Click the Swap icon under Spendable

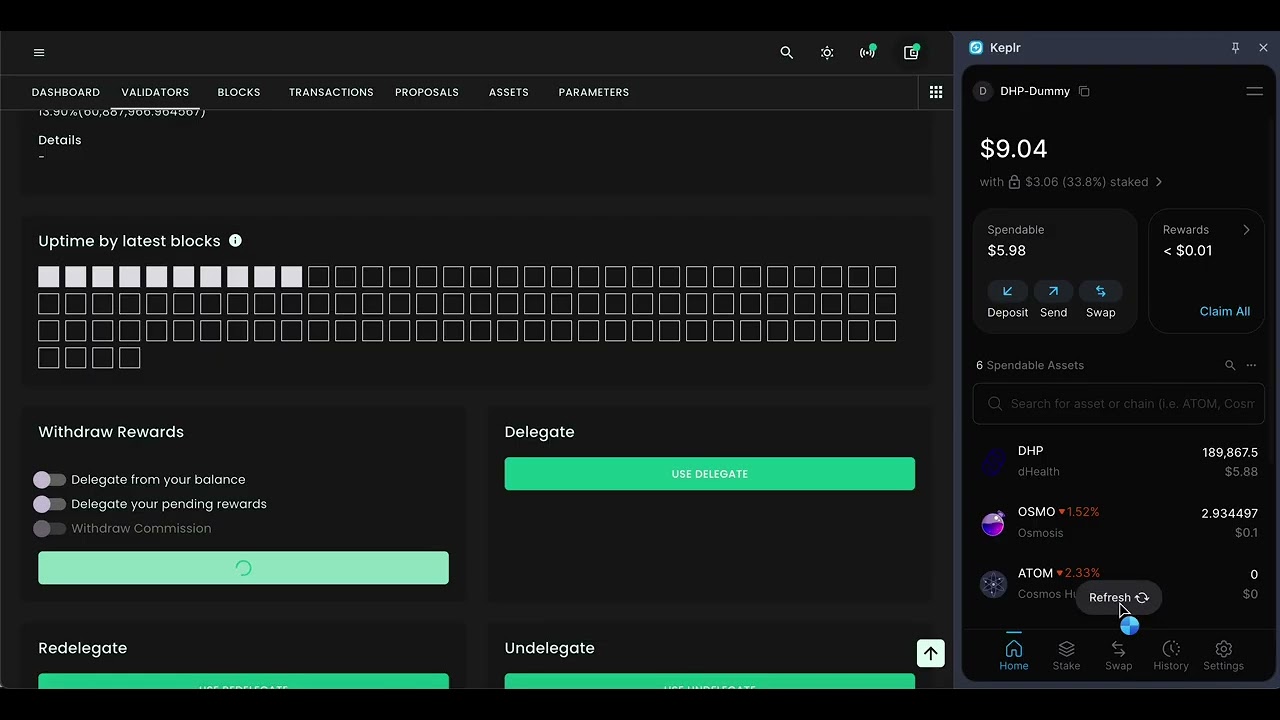pos(1100,291)
